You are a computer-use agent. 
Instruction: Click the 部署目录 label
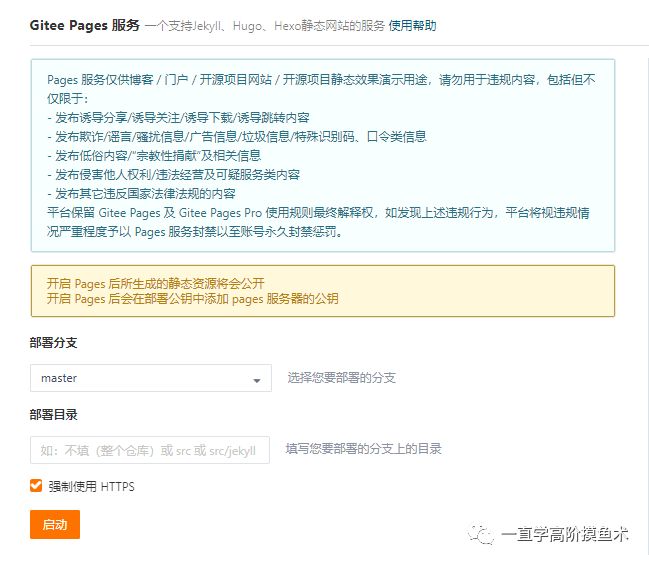click(x=53, y=414)
